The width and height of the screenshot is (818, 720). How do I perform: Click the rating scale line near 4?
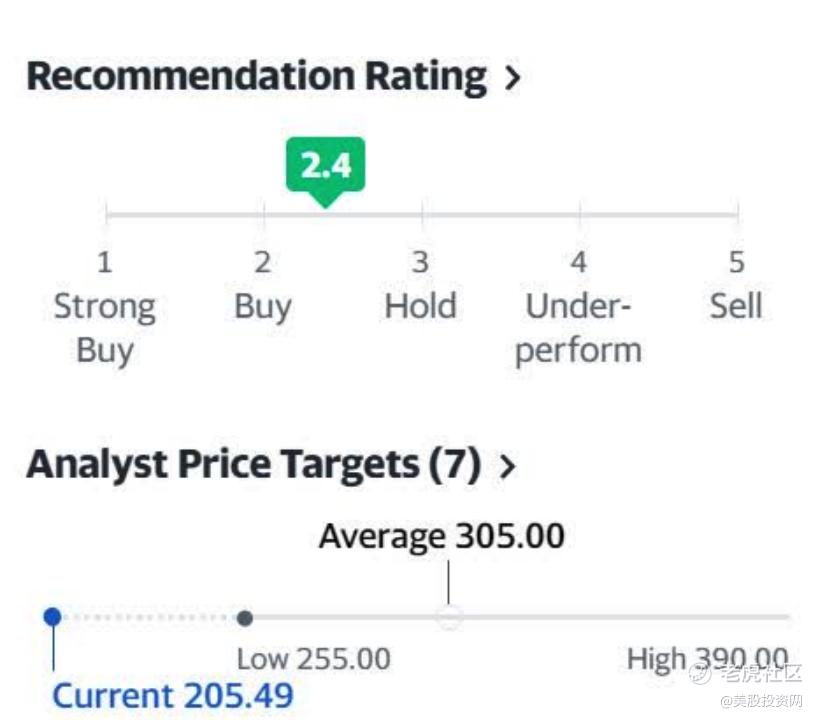pyautogui.click(x=578, y=213)
